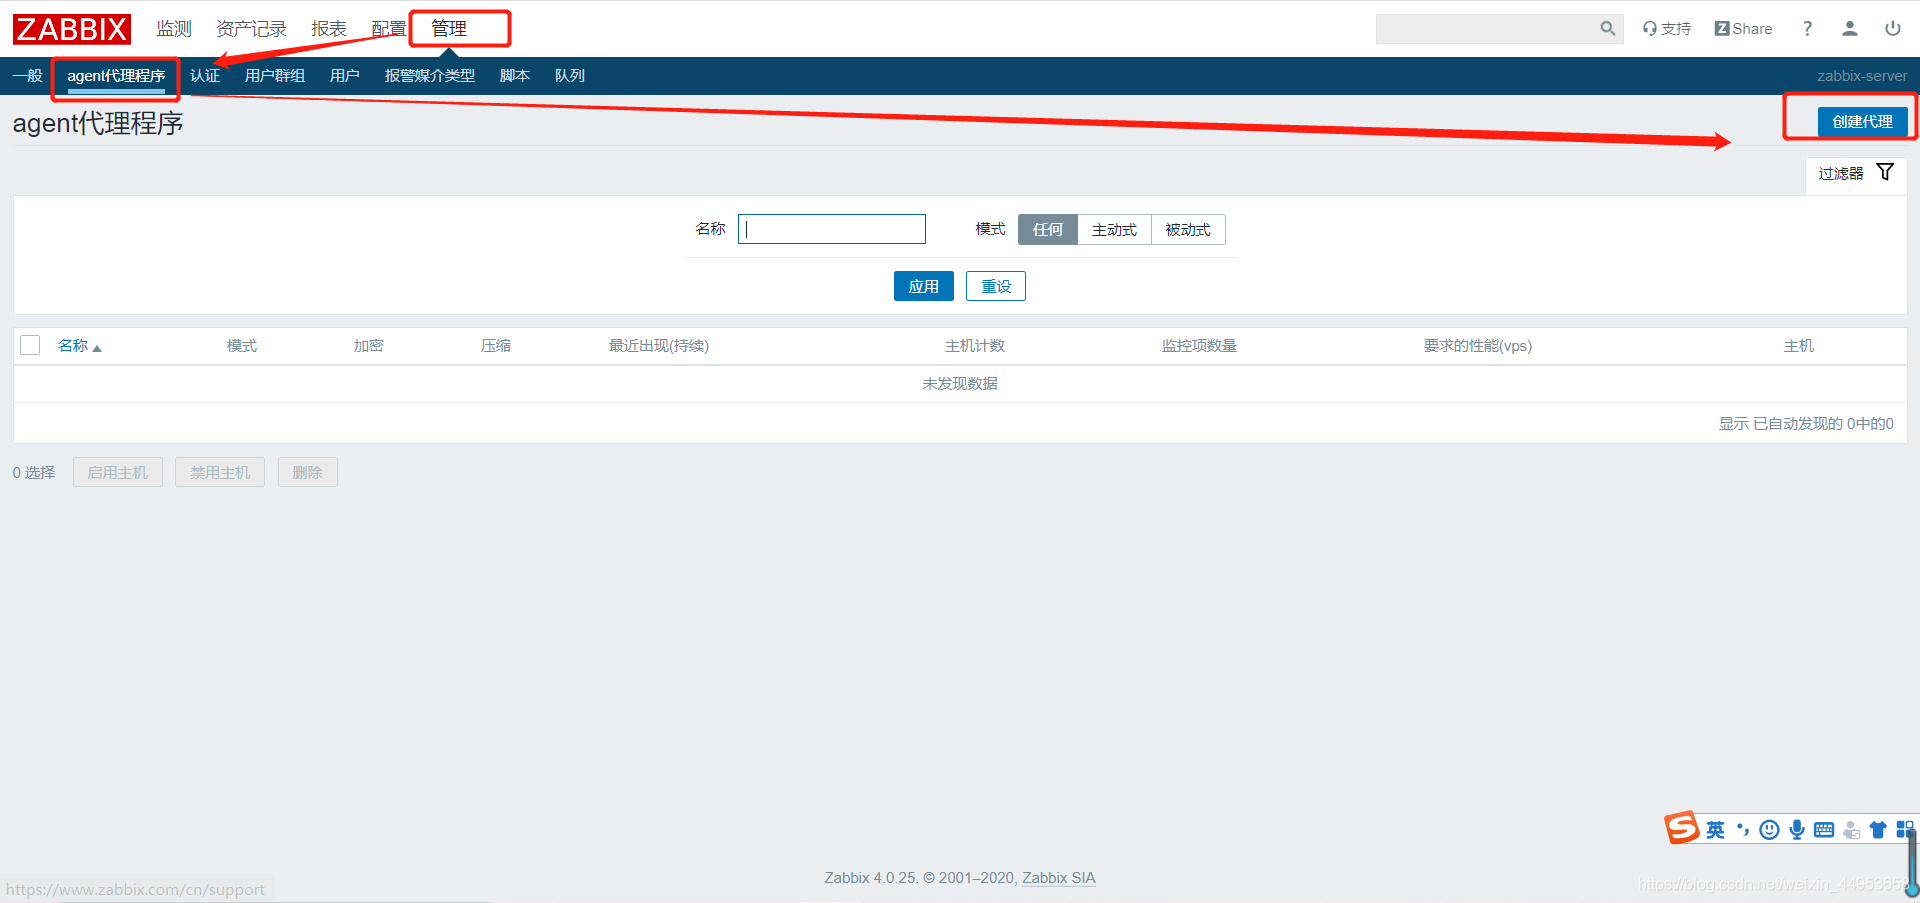Screen dimensions: 1920x903
Task: Open the Sogou emoji smiley icon
Action: coord(1770,830)
